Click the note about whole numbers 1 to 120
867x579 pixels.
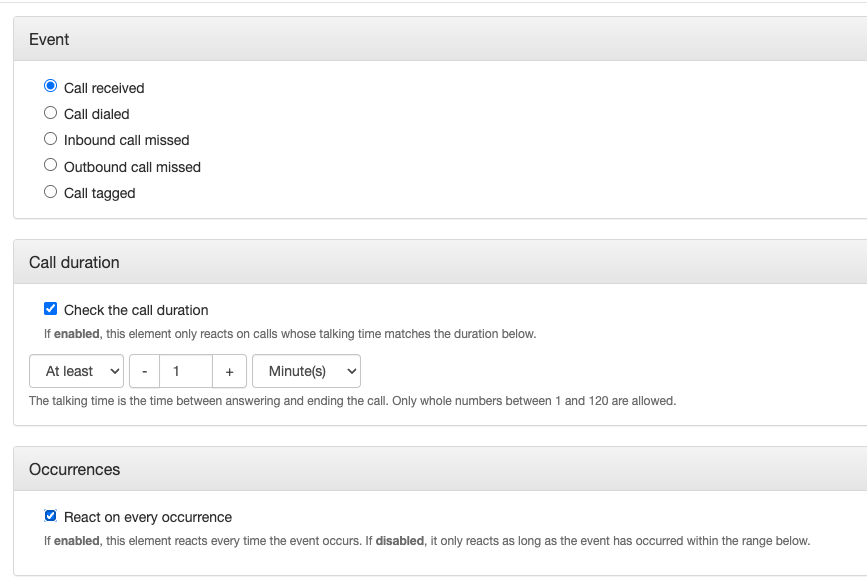353,401
